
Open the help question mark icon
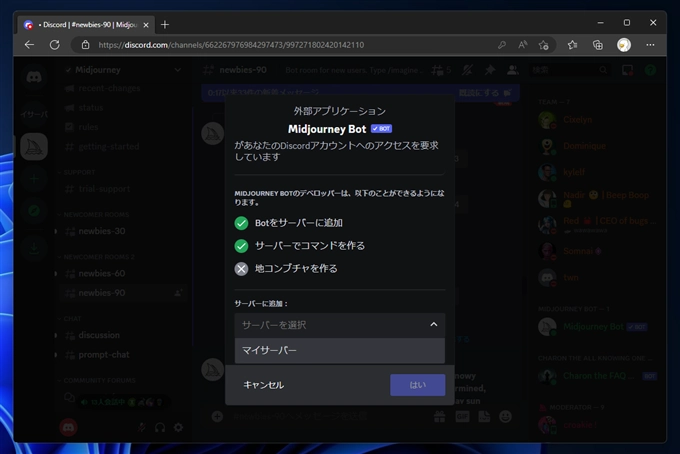tap(650, 70)
